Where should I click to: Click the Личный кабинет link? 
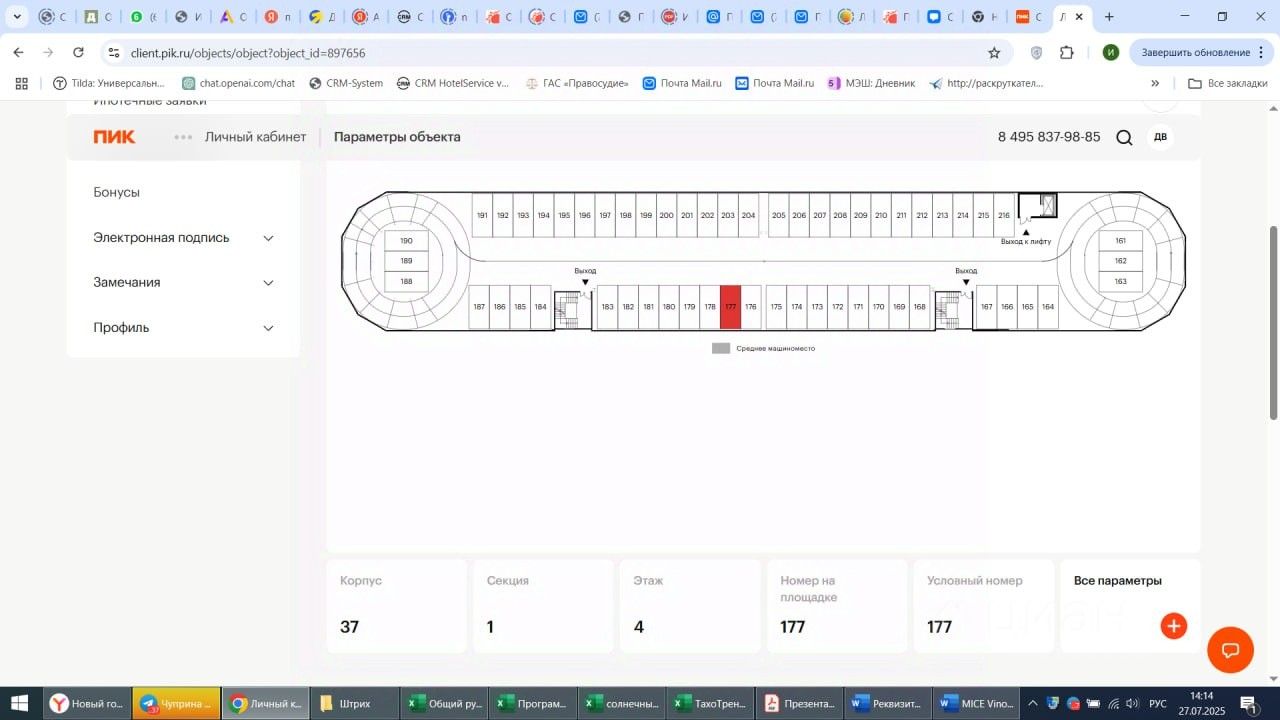pos(255,137)
